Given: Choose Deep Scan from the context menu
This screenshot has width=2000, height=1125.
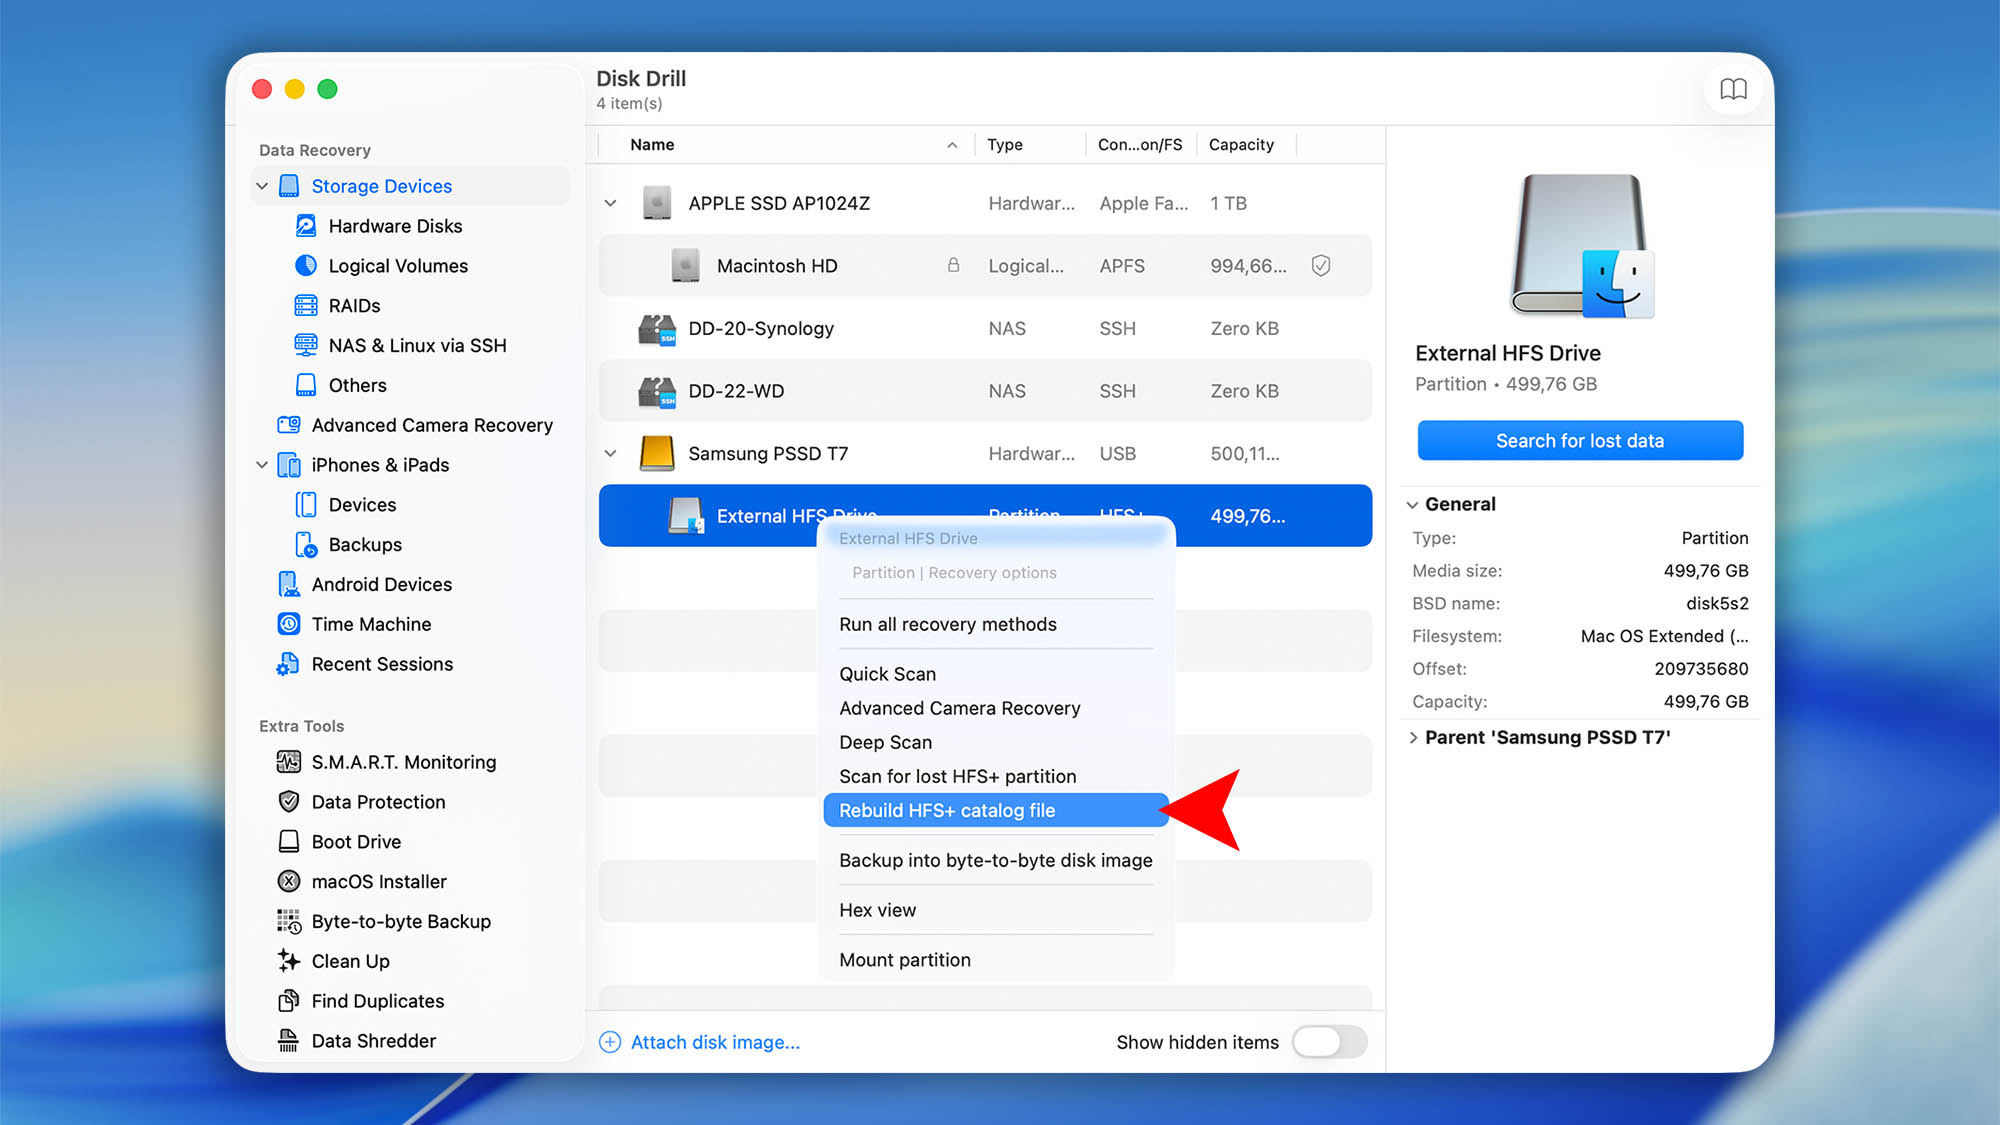Looking at the screenshot, I should point(884,742).
